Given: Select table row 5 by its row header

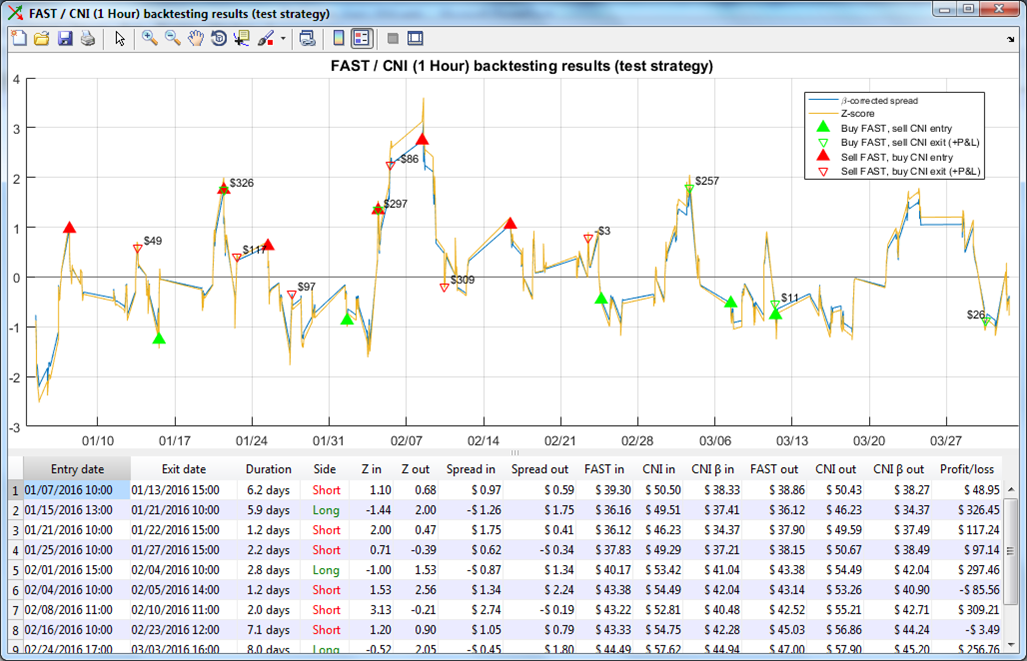Looking at the screenshot, I should click(x=16, y=570).
